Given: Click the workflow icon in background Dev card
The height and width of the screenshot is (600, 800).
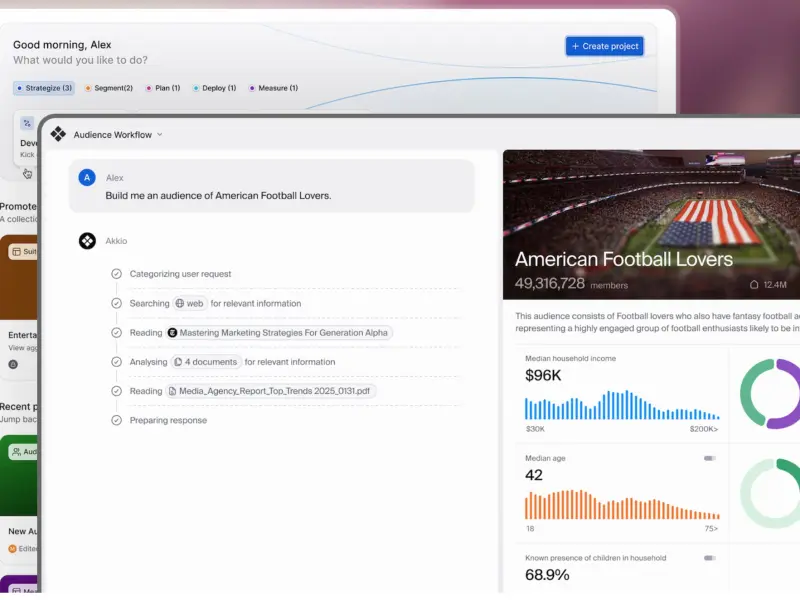Looking at the screenshot, I should [27, 123].
